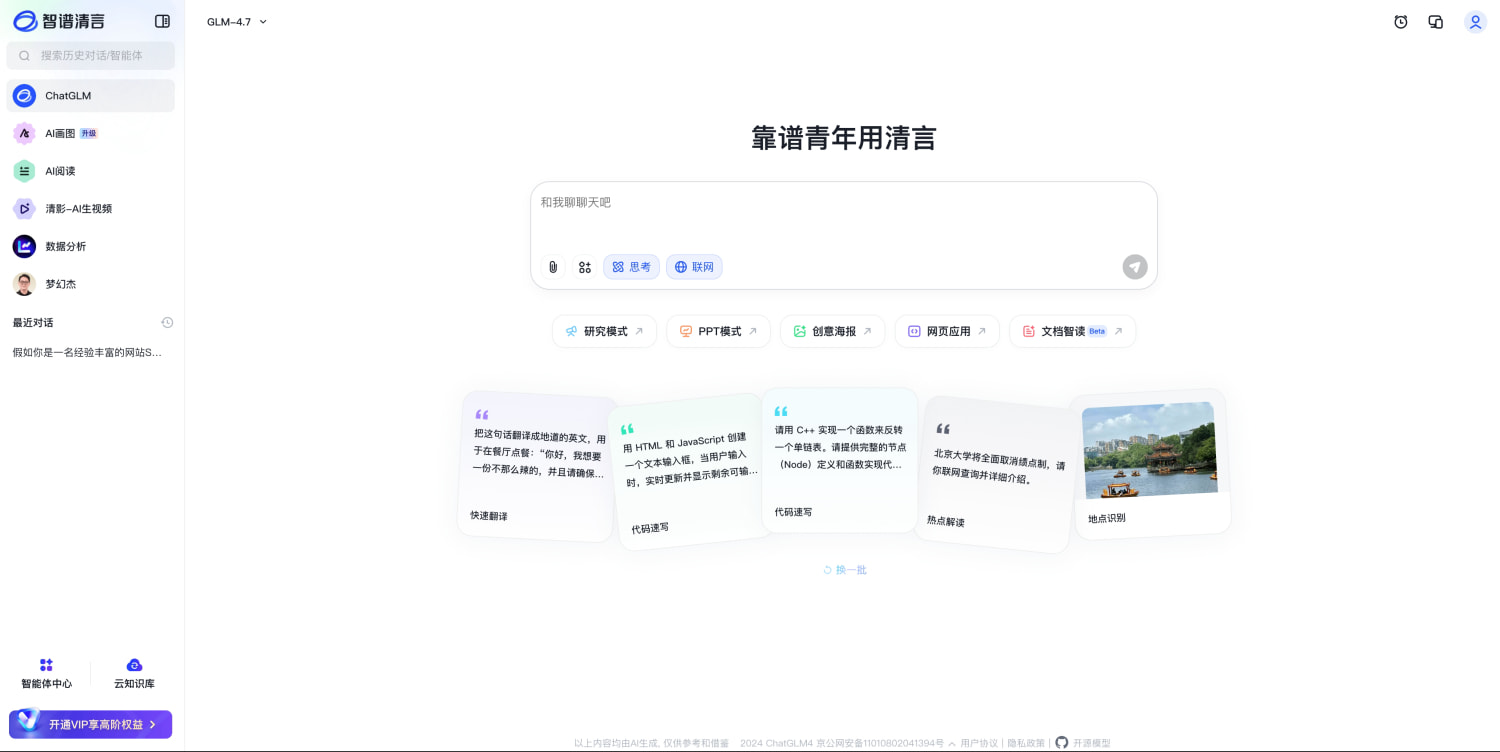Open the user profile avatar
The width and height of the screenshot is (1500, 752).
click(x=1476, y=22)
